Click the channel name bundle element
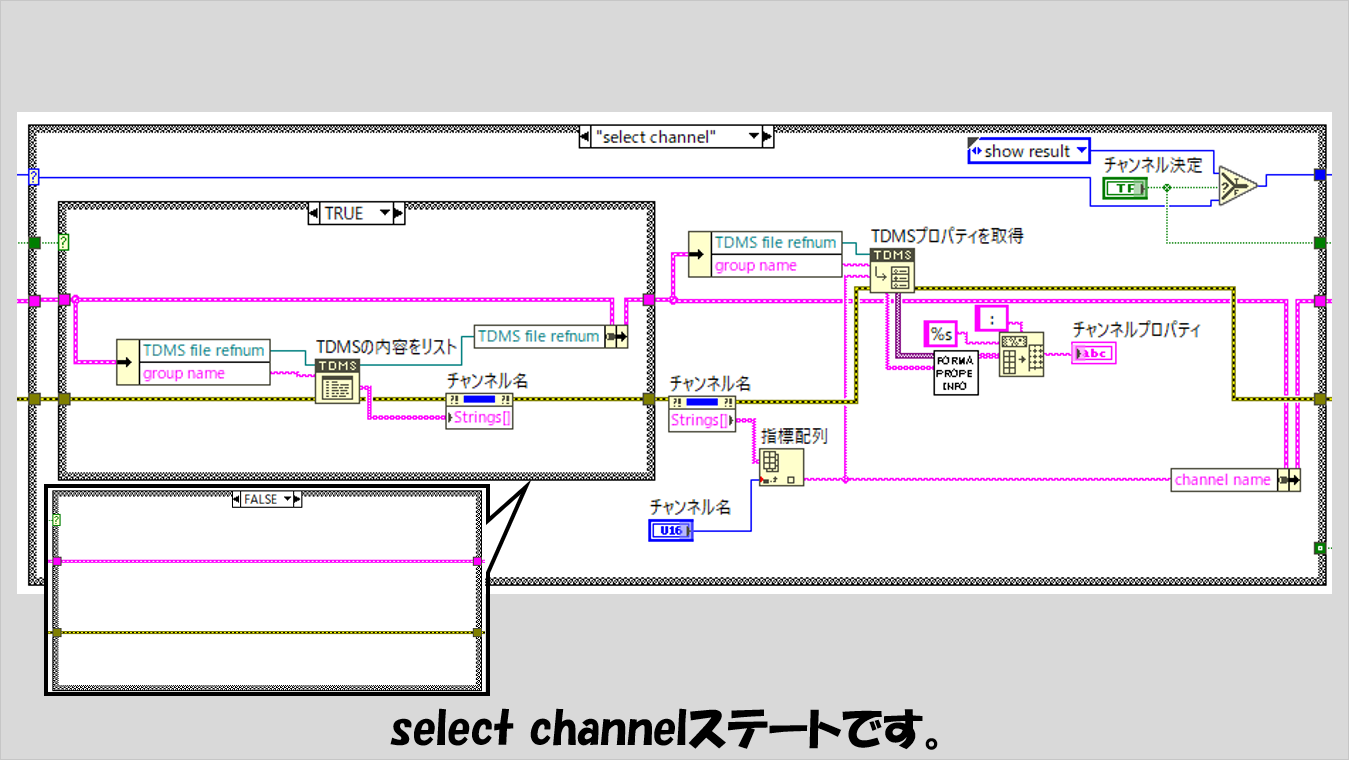The width and height of the screenshot is (1349, 760). (x=1222, y=480)
